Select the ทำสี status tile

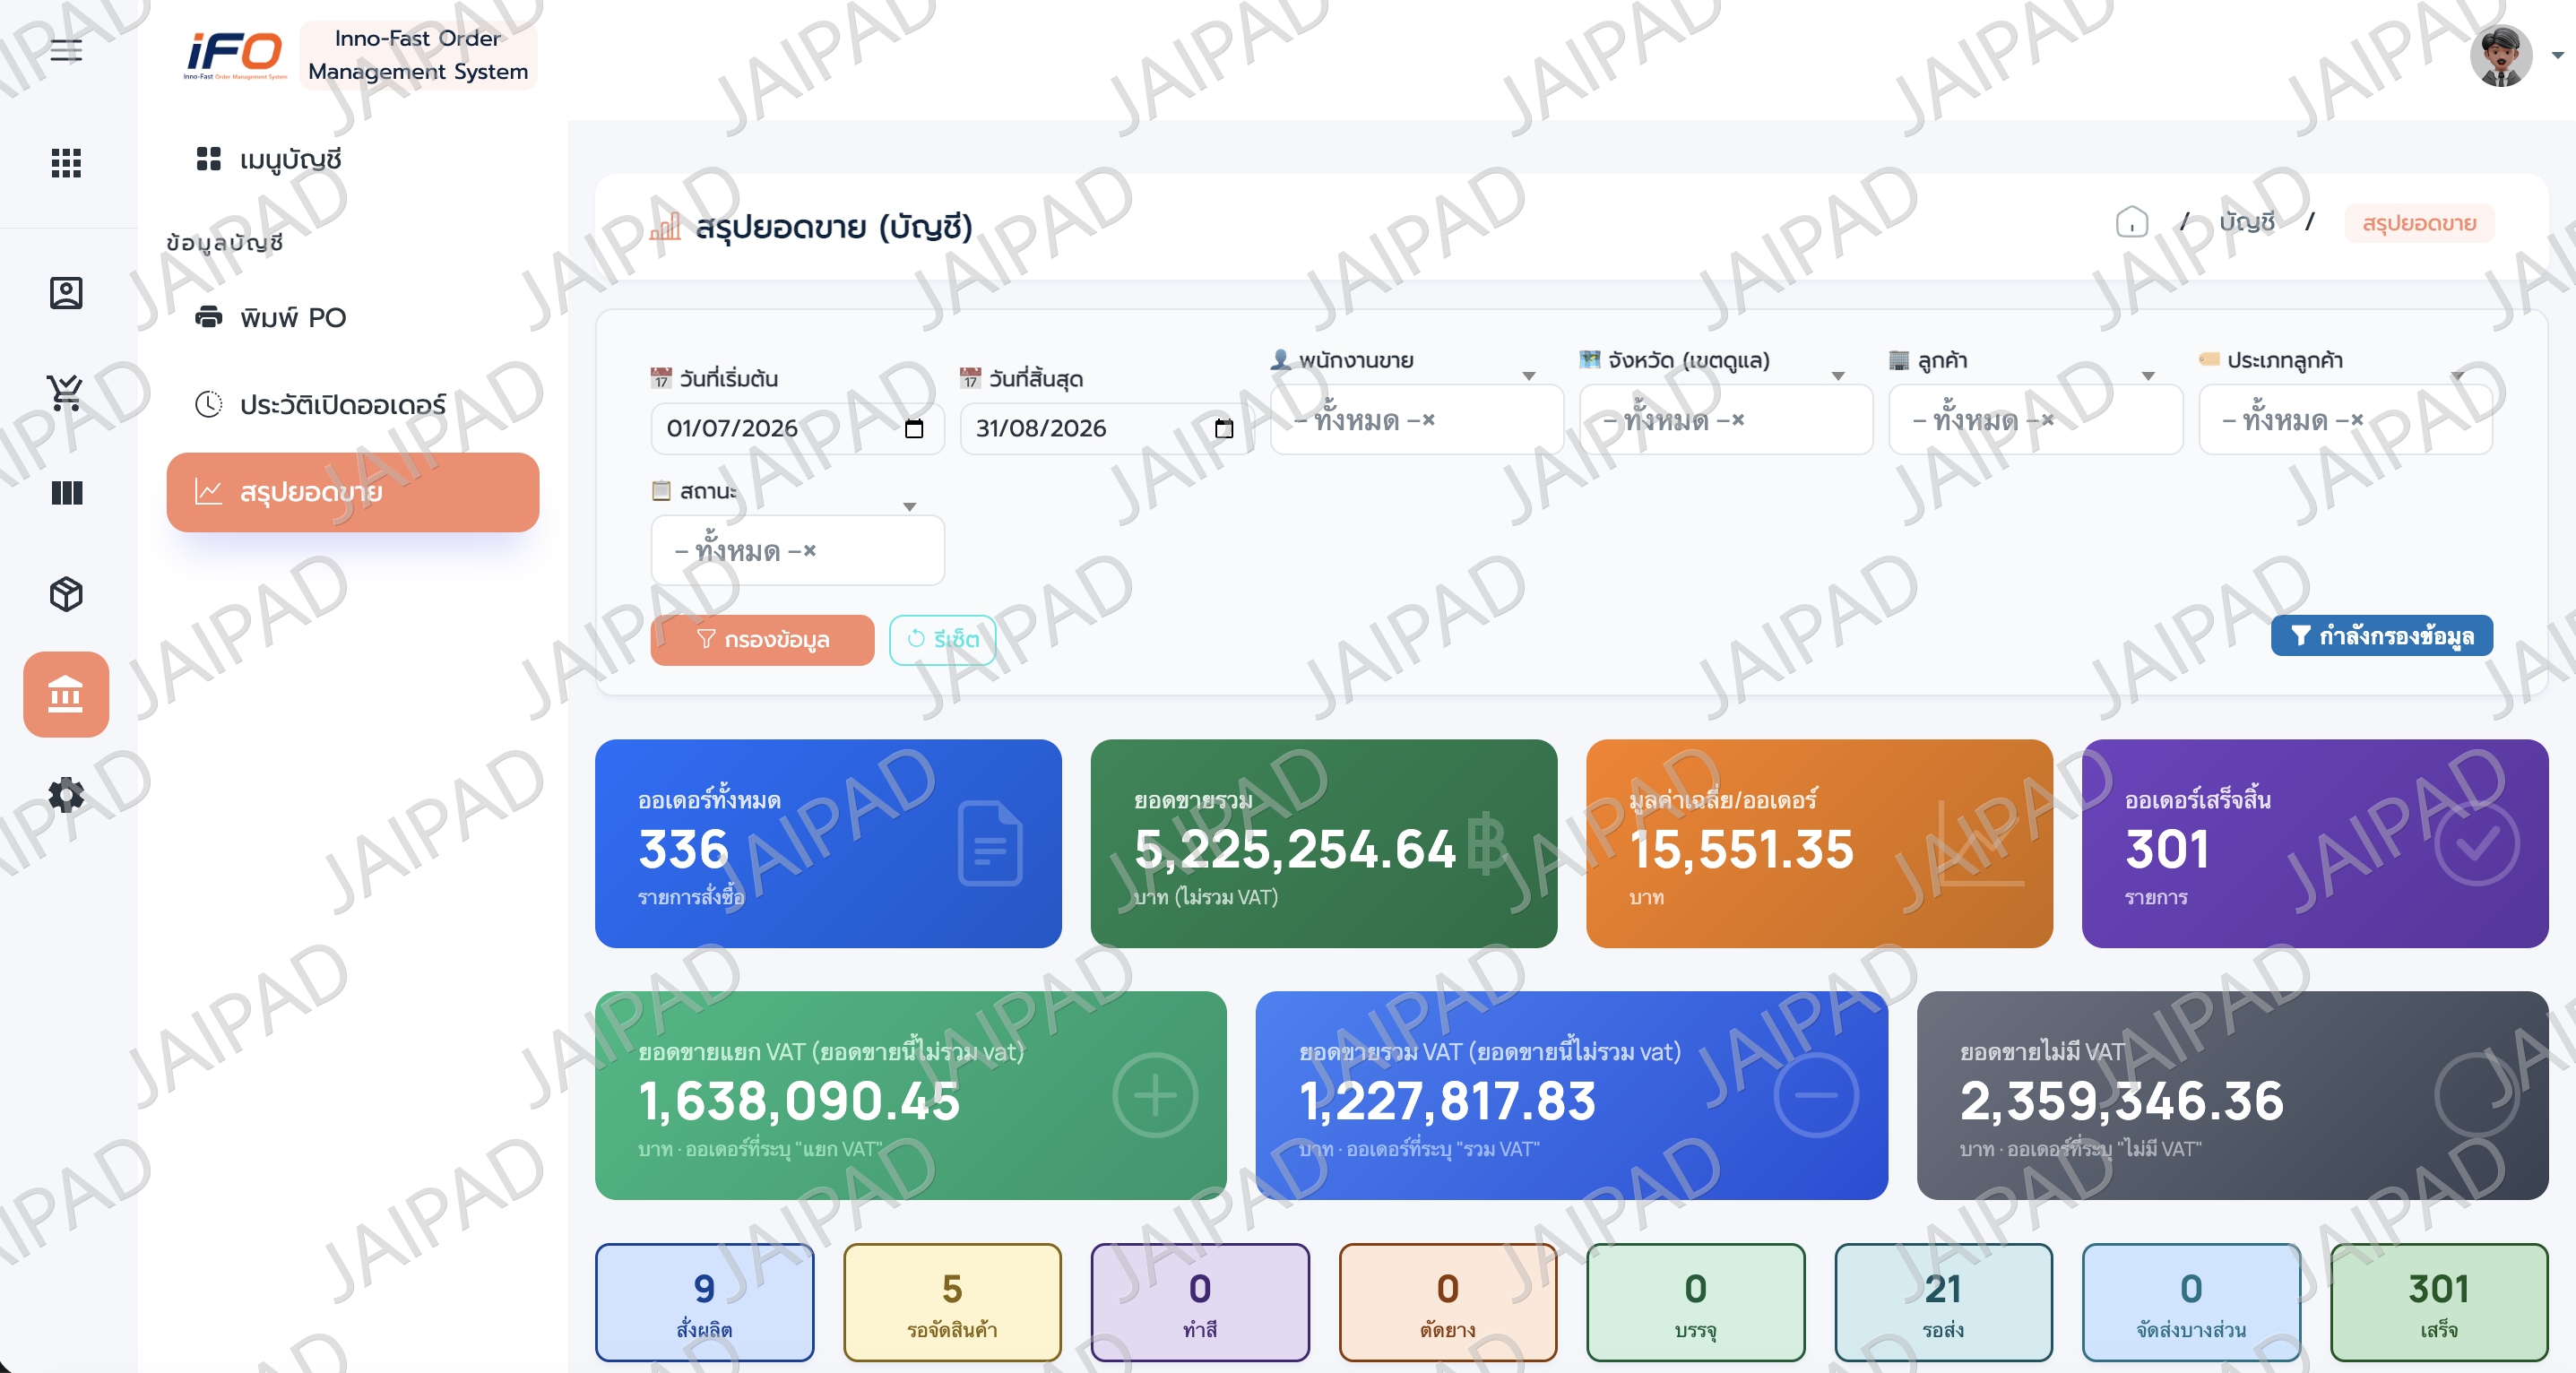coord(1200,1303)
